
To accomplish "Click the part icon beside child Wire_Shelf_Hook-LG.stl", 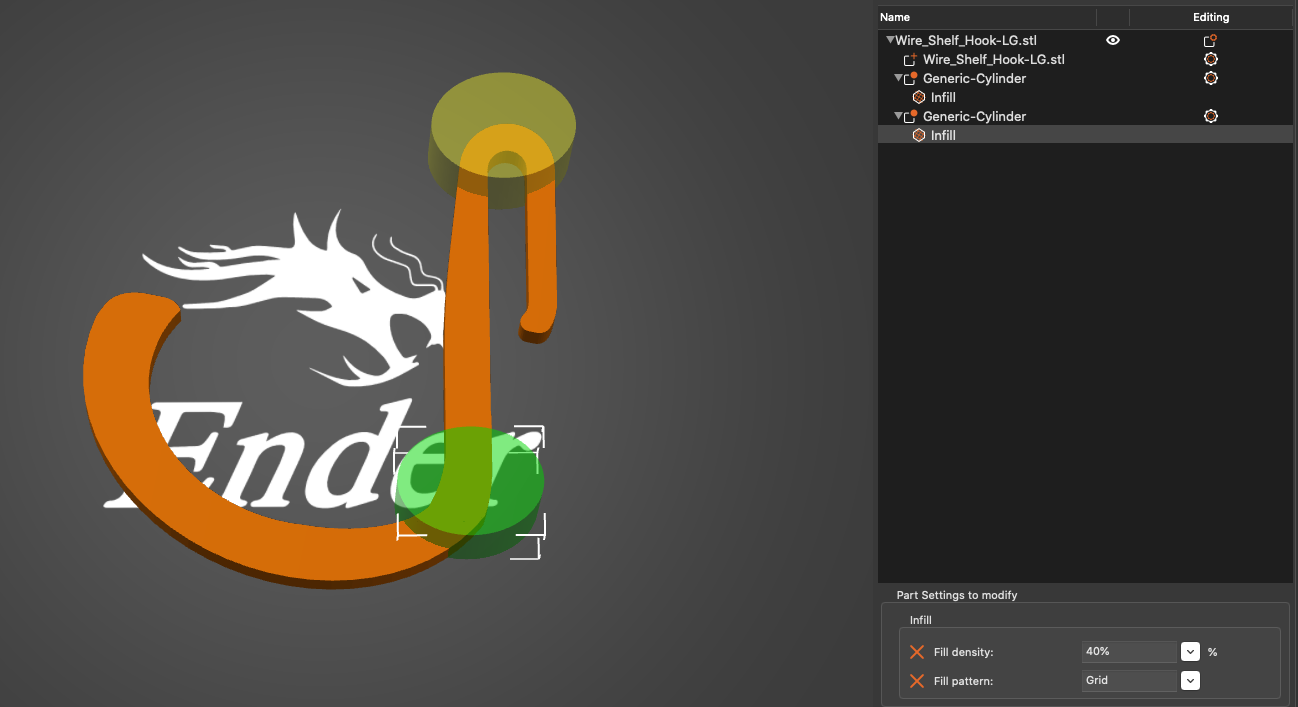I will 910,60.
